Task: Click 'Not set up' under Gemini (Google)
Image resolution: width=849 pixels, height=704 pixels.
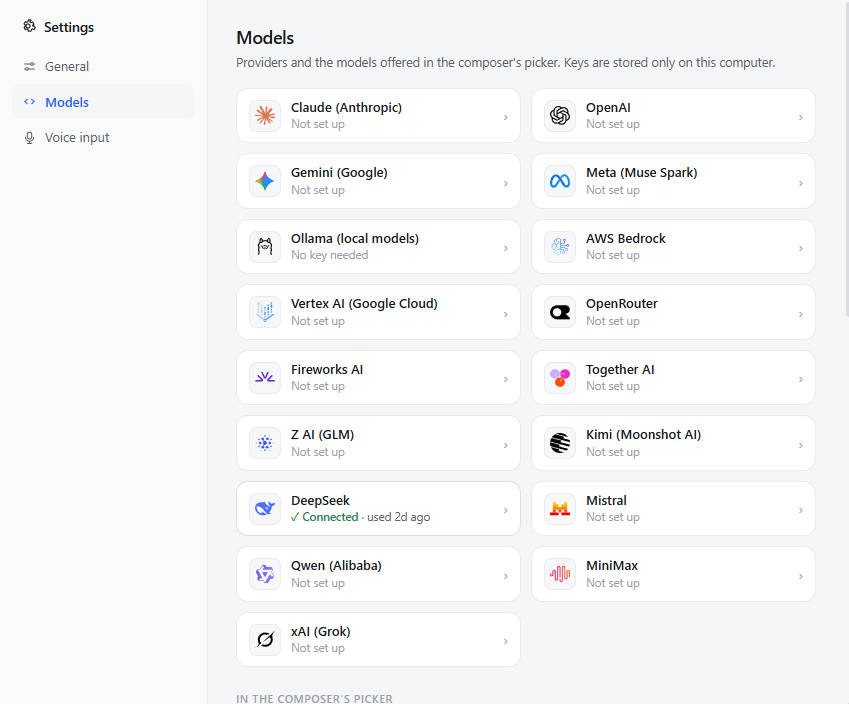Action: (318, 190)
